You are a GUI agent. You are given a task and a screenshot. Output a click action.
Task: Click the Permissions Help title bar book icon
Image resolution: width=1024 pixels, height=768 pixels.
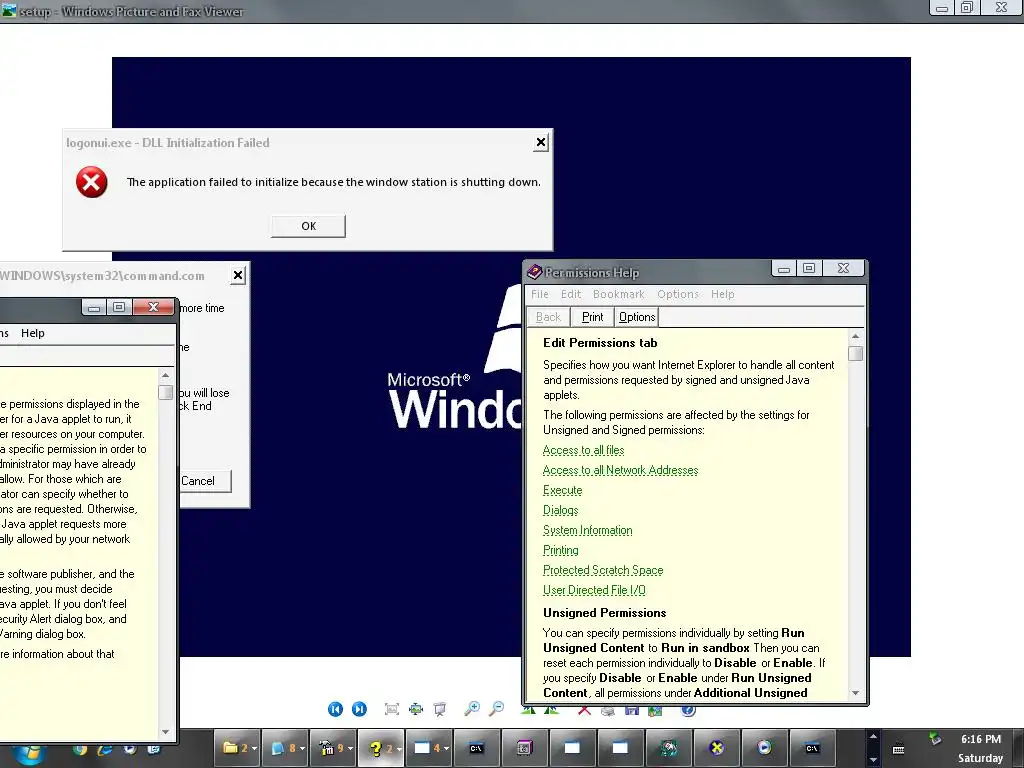(534, 272)
